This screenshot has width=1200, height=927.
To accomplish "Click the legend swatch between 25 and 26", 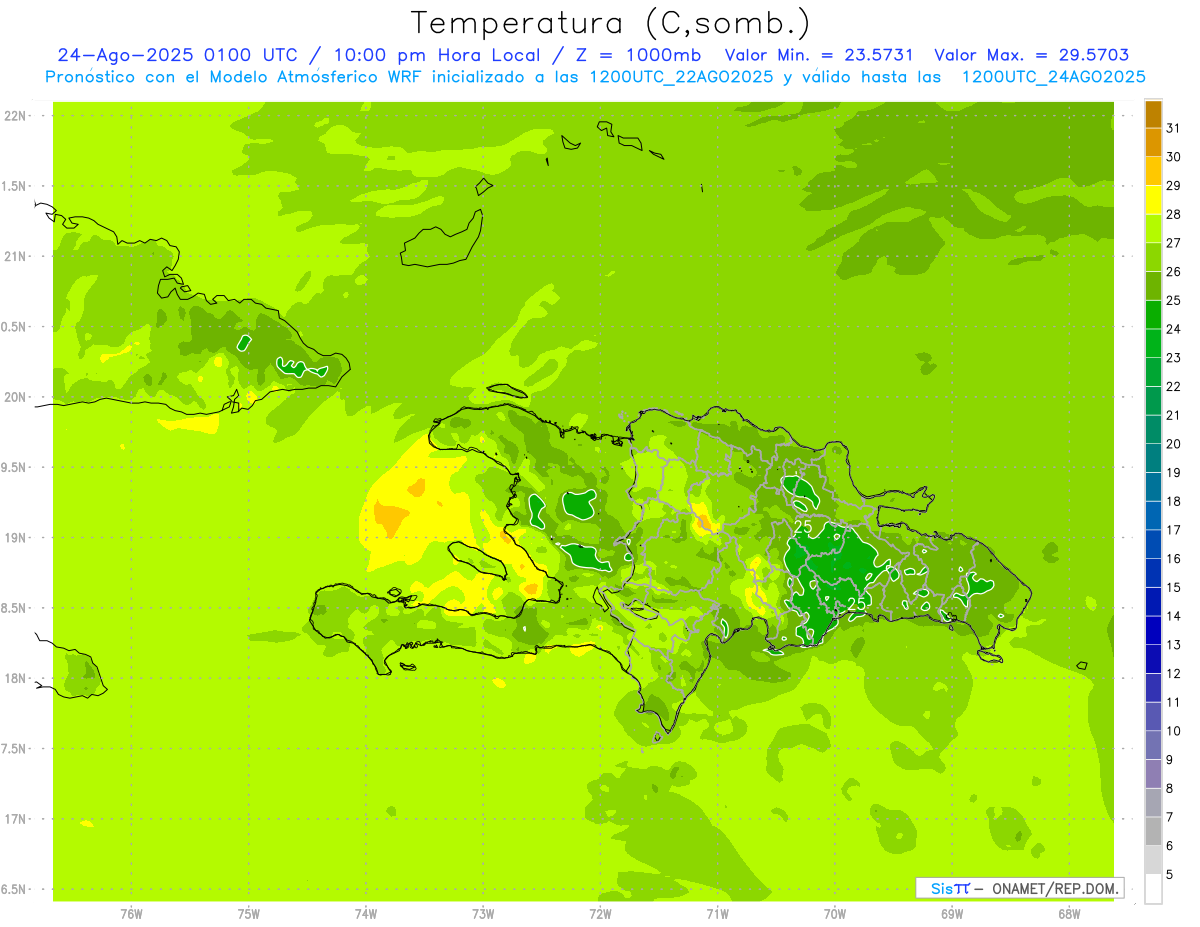I will [x=1153, y=286].
